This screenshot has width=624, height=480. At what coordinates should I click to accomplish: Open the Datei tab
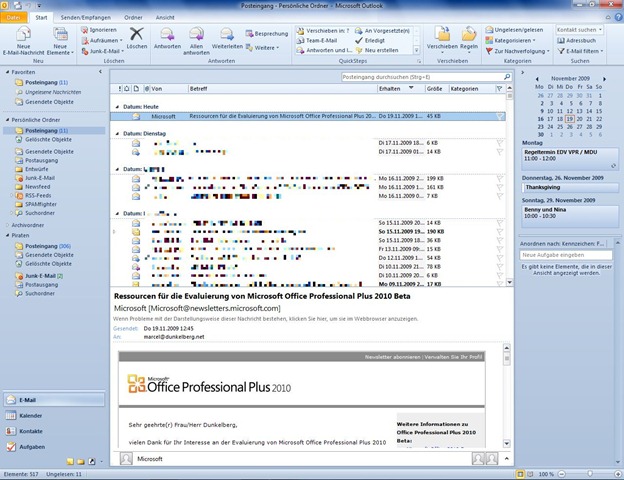(14, 18)
